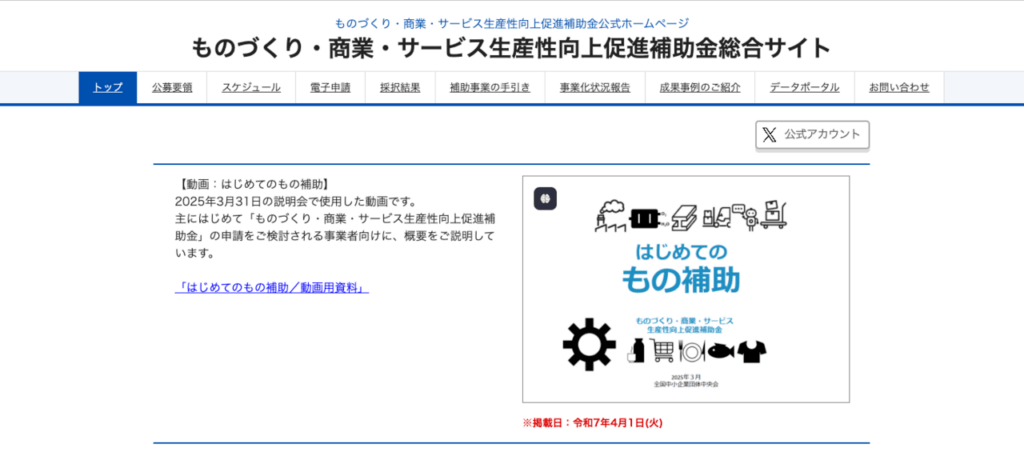
Task: Click the shopping cart icon in the video
Action: 663,352
